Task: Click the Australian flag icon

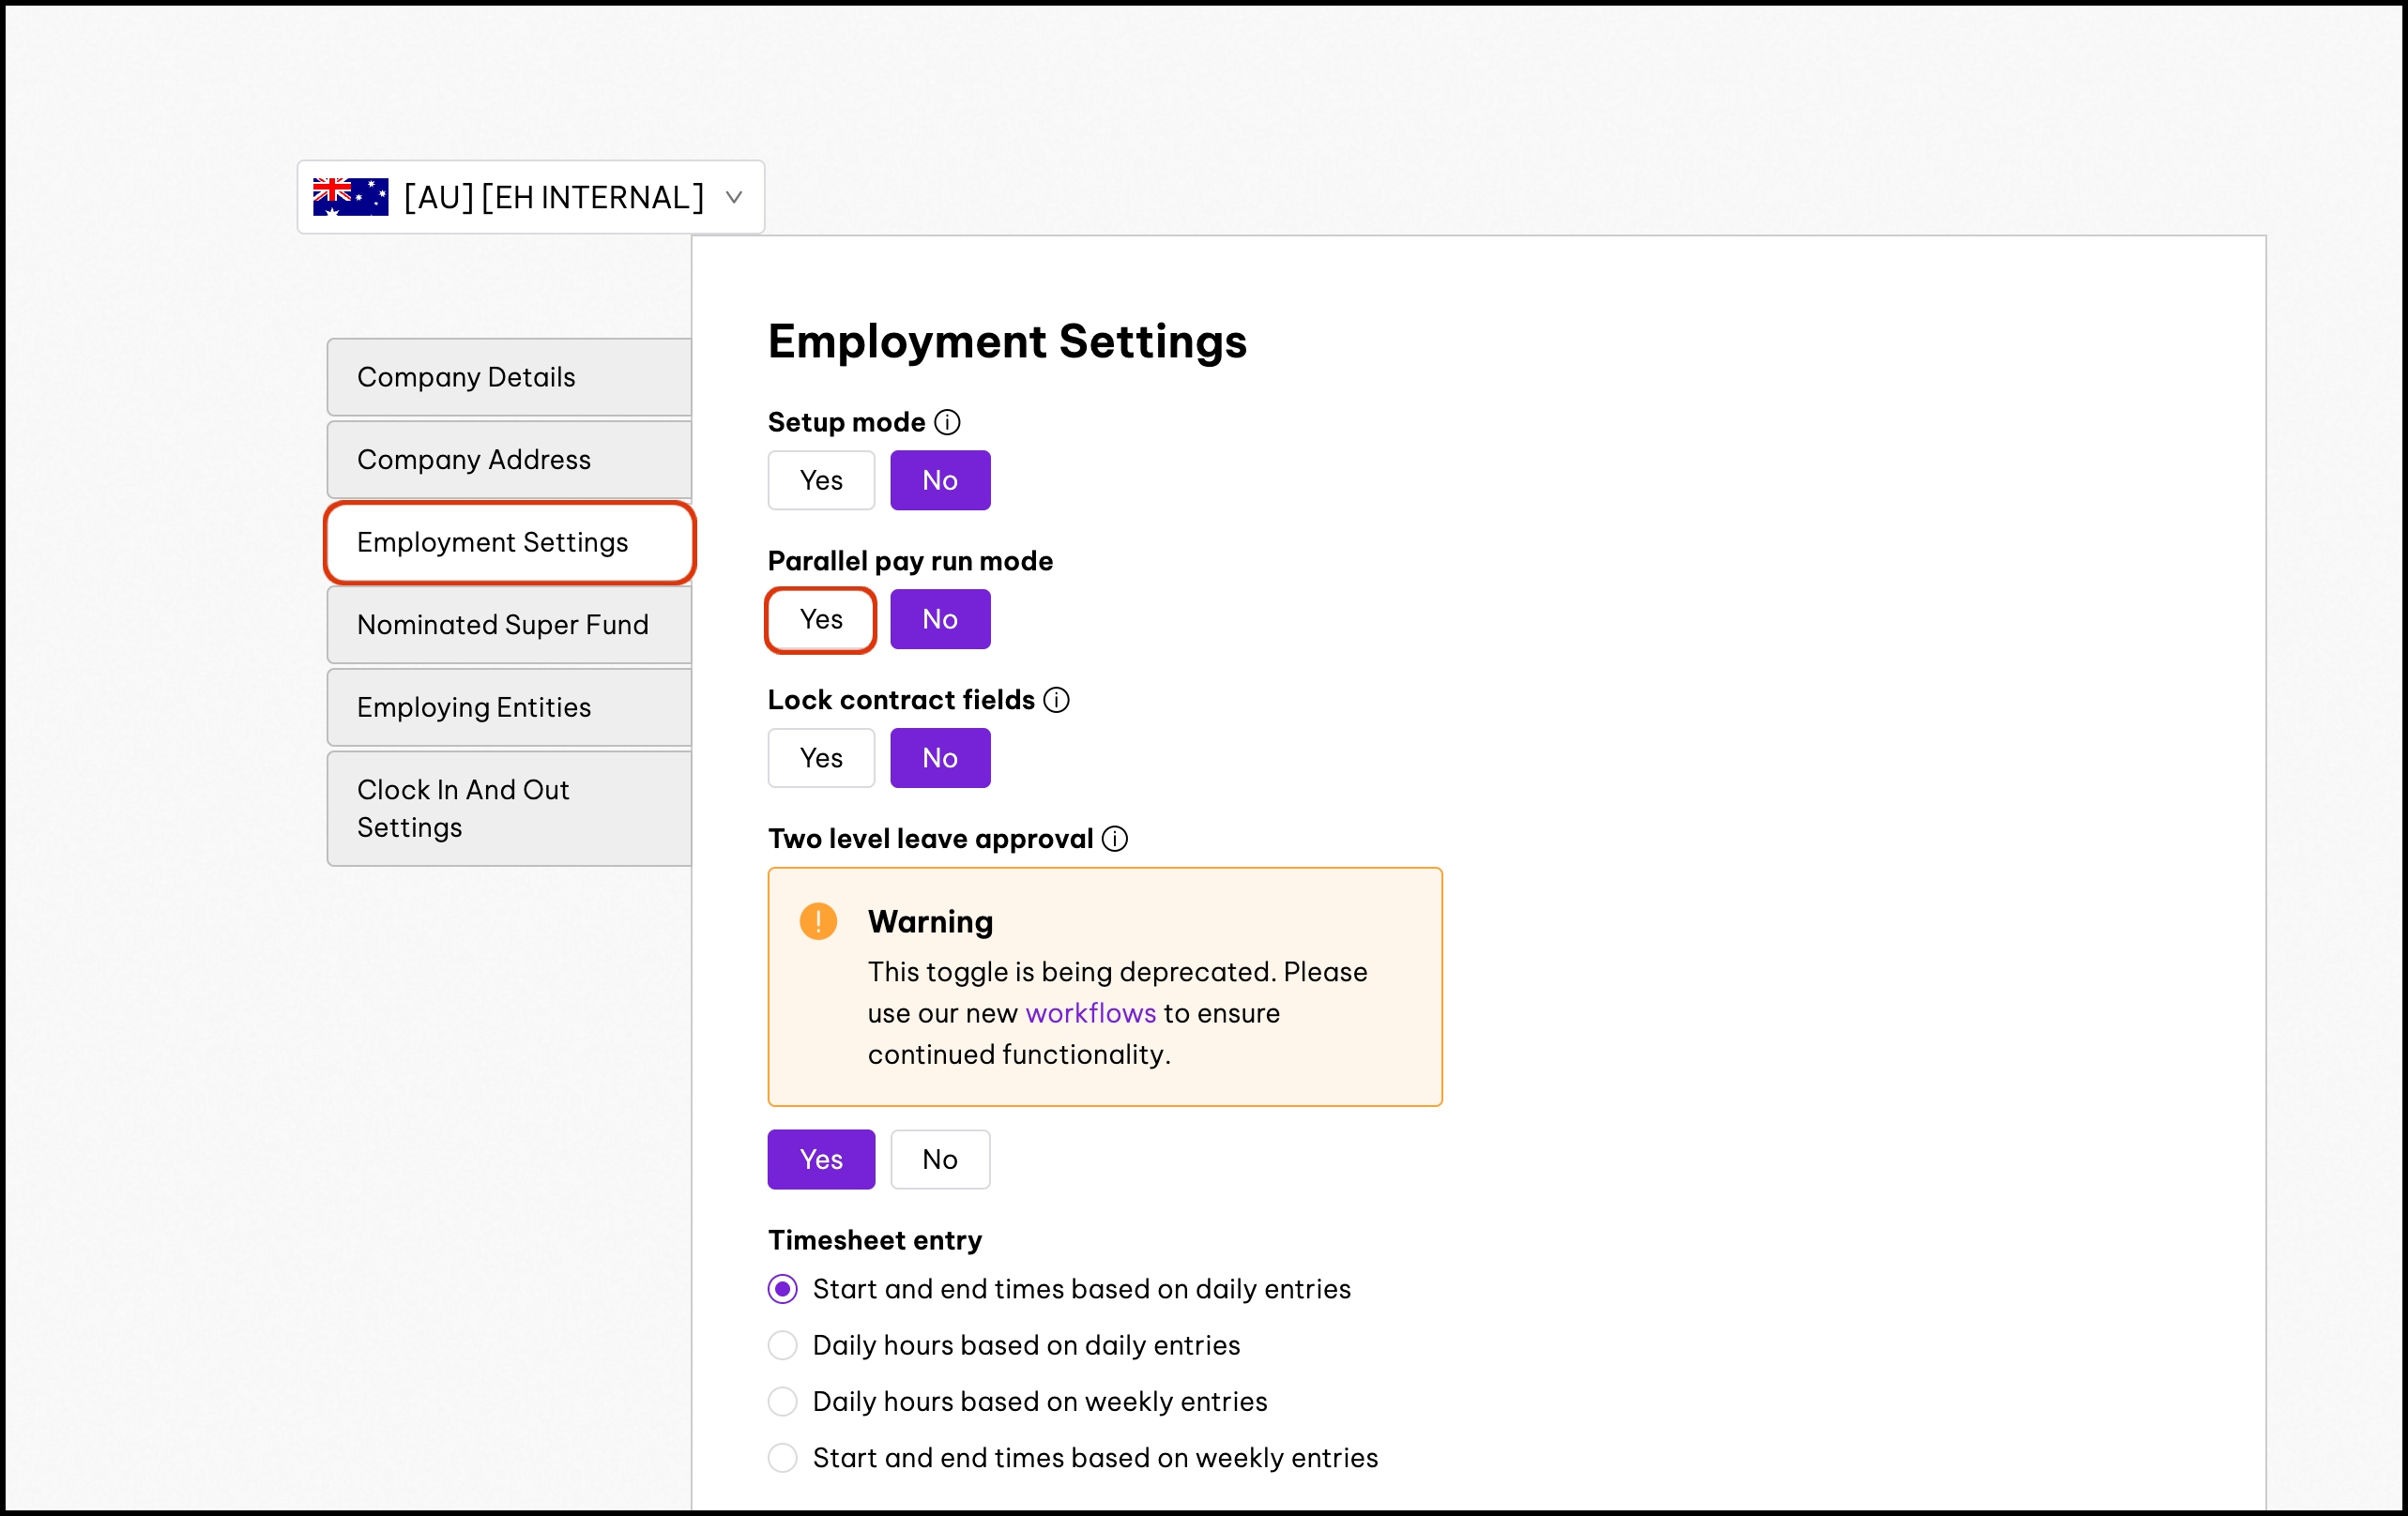Action: 350,197
